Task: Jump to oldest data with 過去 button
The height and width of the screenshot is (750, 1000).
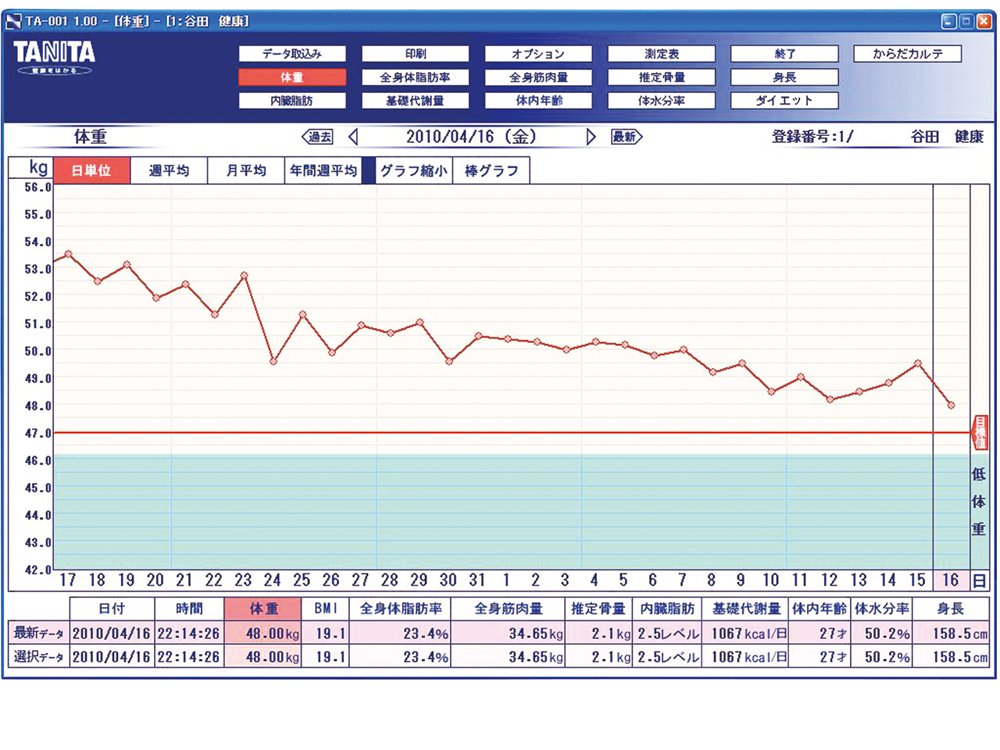Action: coord(318,137)
